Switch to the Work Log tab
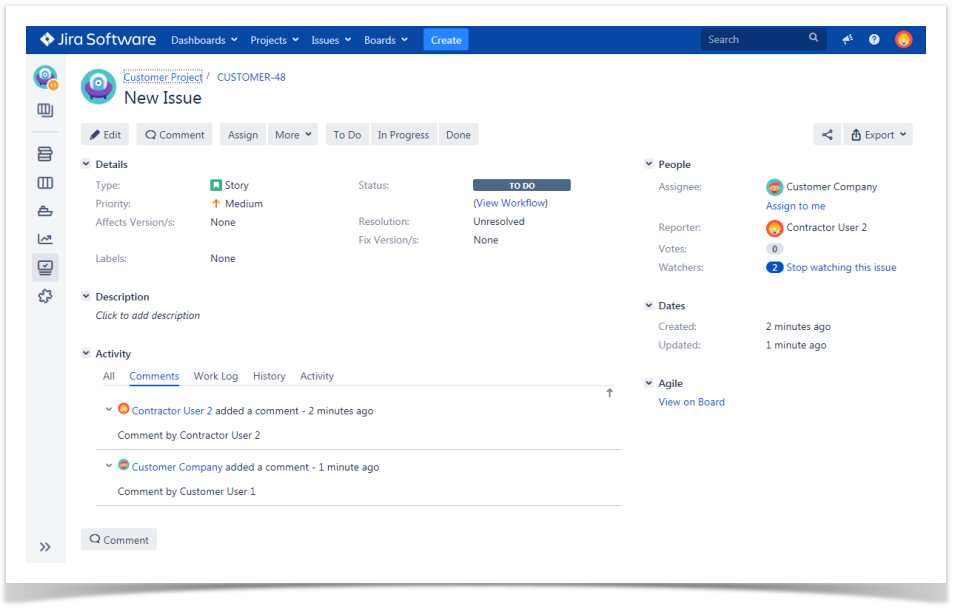Screen dimensions: 960x612 tap(215, 376)
